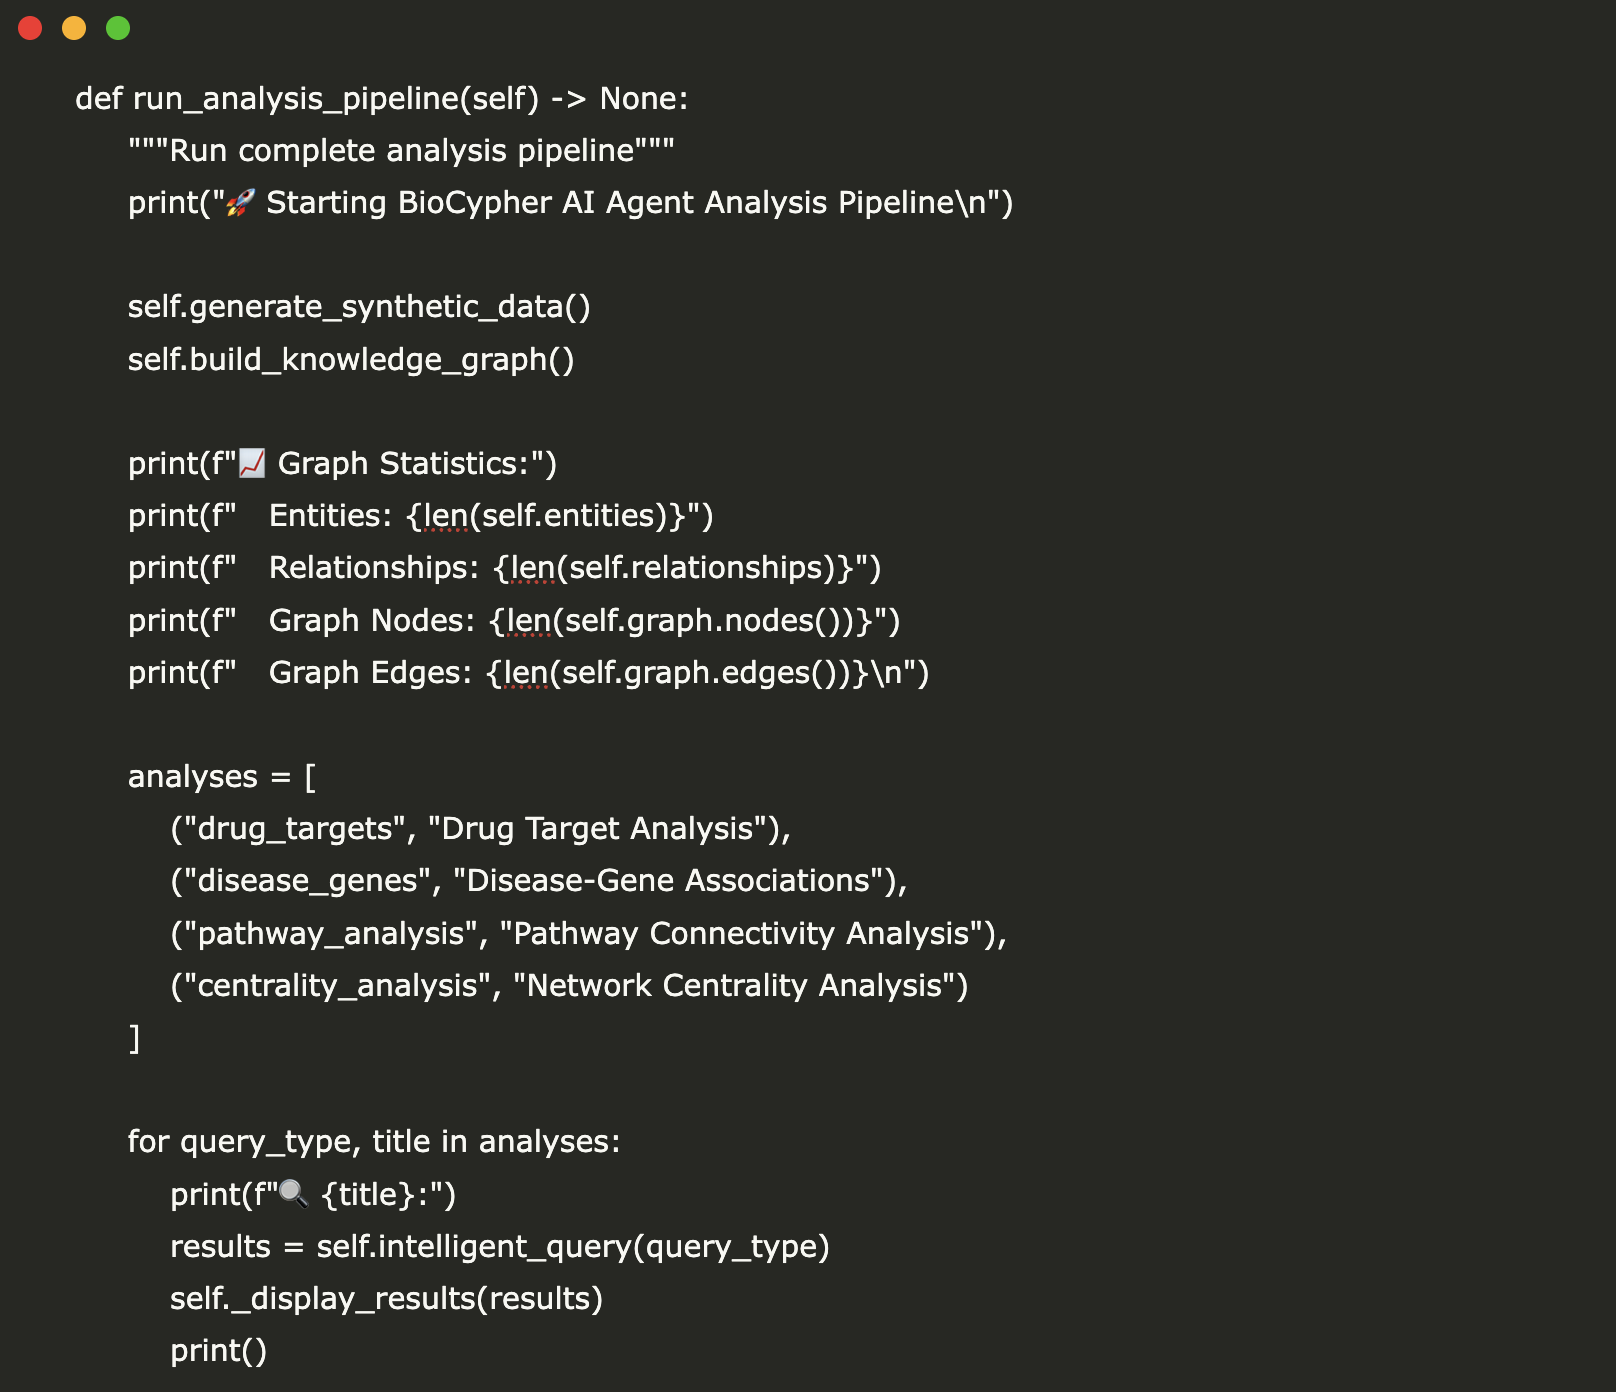
Task: Click the underlined len in the Relationships line
Action: [532, 568]
